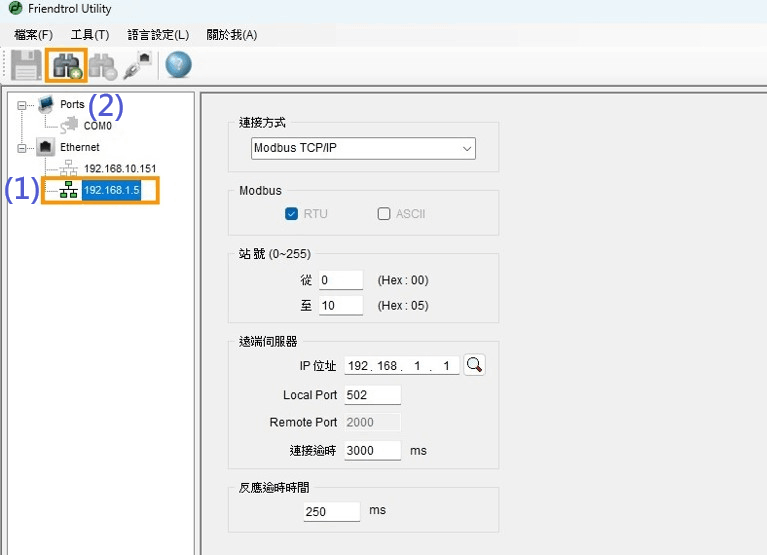Select the COM0 port plug icon
The width and height of the screenshot is (770, 555).
(69, 126)
